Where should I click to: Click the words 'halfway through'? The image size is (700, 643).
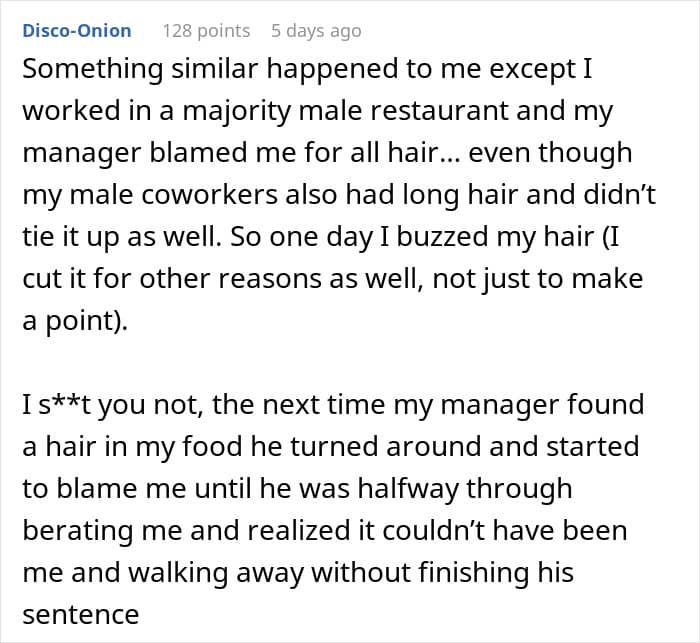[465, 489]
